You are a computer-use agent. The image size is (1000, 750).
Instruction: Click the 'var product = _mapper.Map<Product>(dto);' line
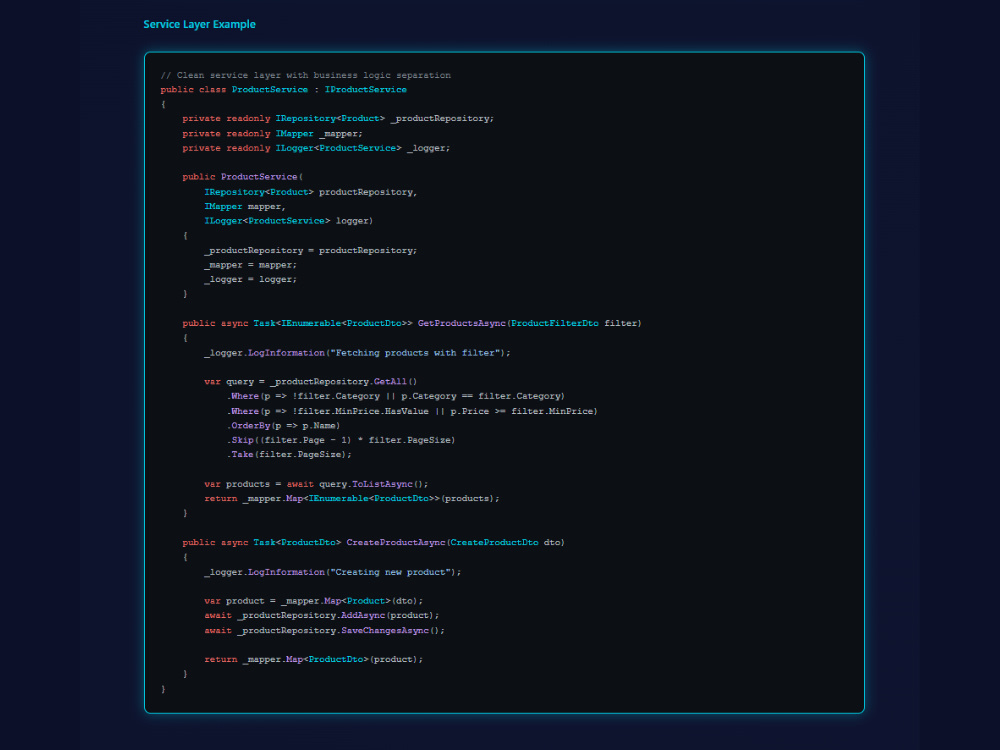pyautogui.click(x=313, y=601)
